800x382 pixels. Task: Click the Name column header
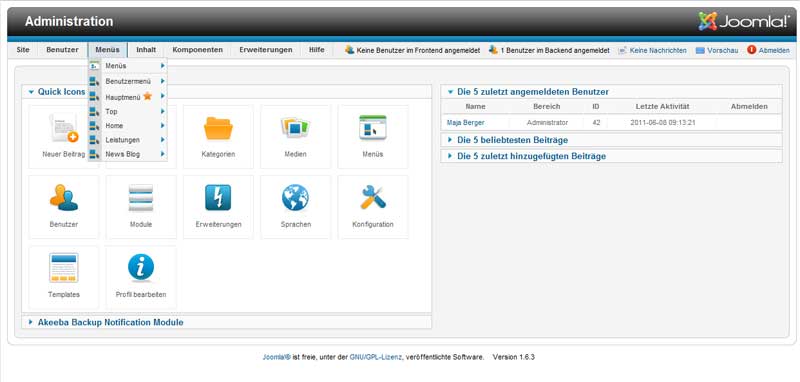click(476, 107)
